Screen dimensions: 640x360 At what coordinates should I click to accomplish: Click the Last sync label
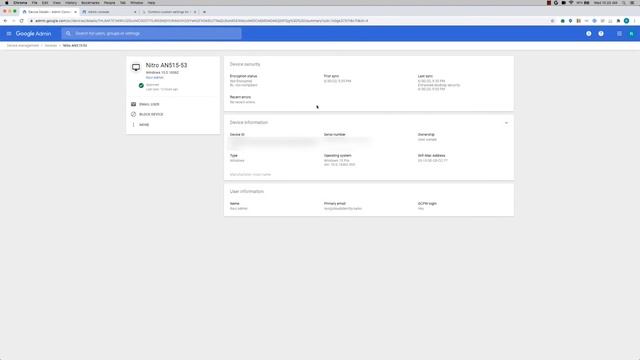(x=425, y=76)
